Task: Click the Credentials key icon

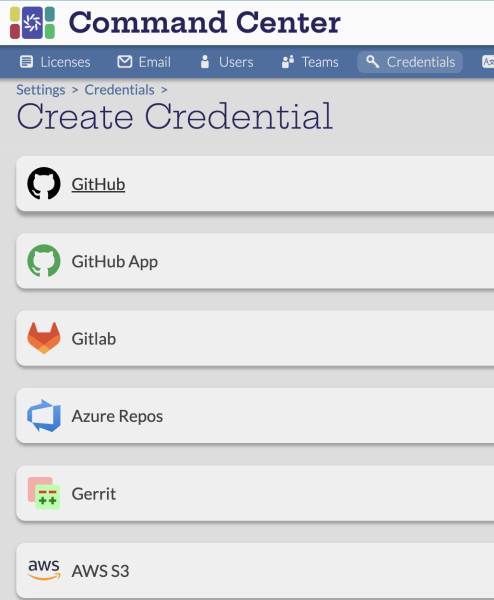Action: click(x=372, y=62)
